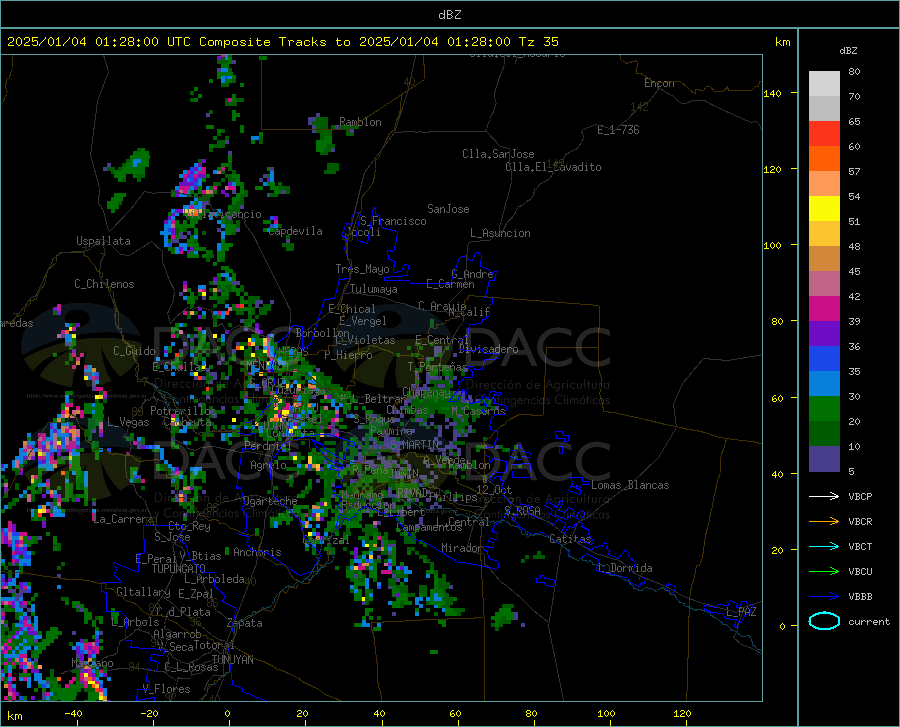Click the dBZ title at top
900x727 pixels.
[449, 15]
